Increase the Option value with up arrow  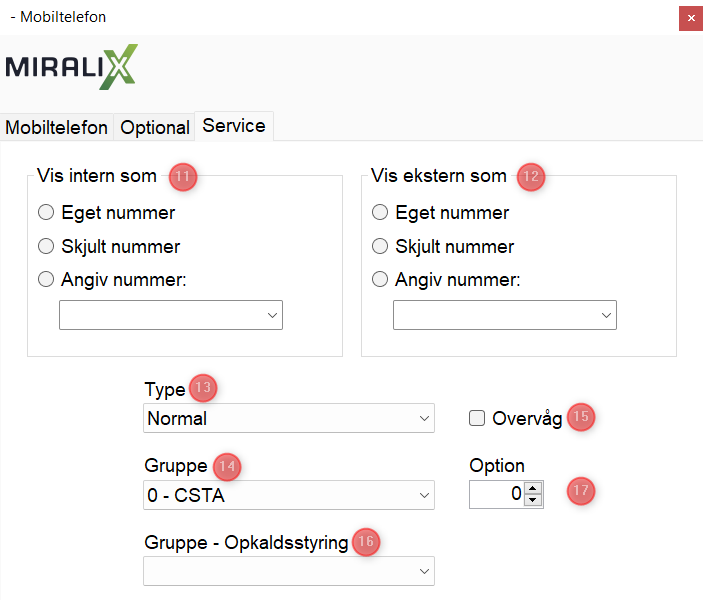pos(533,488)
